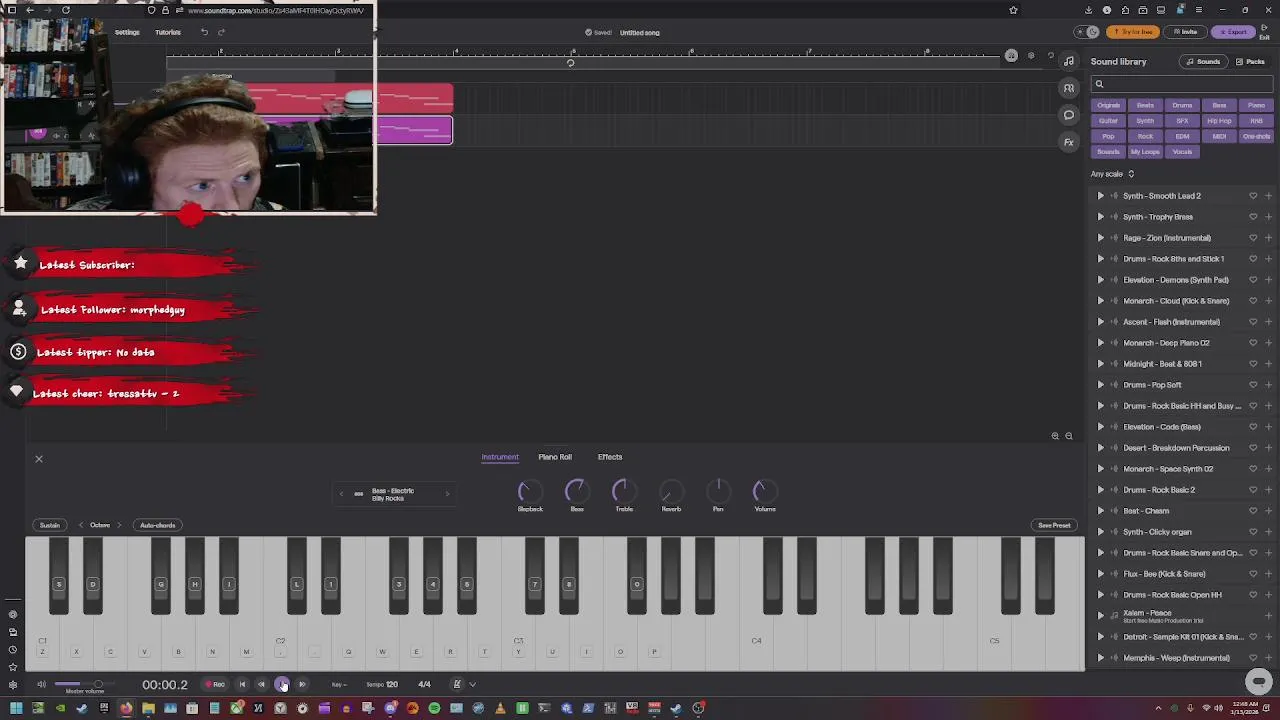Favorite Synth - Trophy Brass heart icon
Image resolution: width=1280 pixels, height=720 pixels.
[1253, 217]
